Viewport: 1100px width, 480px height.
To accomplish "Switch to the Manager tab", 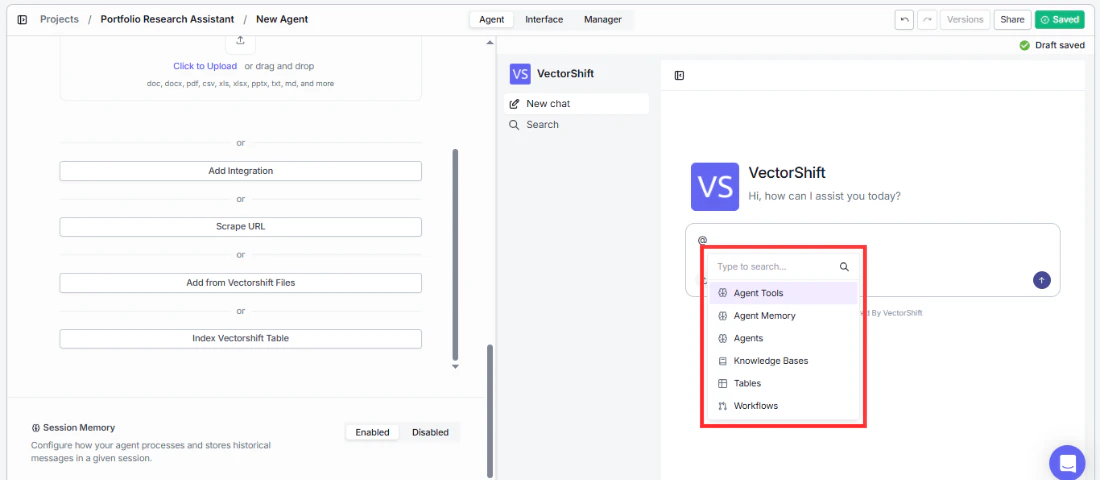I will pos(603,20).
